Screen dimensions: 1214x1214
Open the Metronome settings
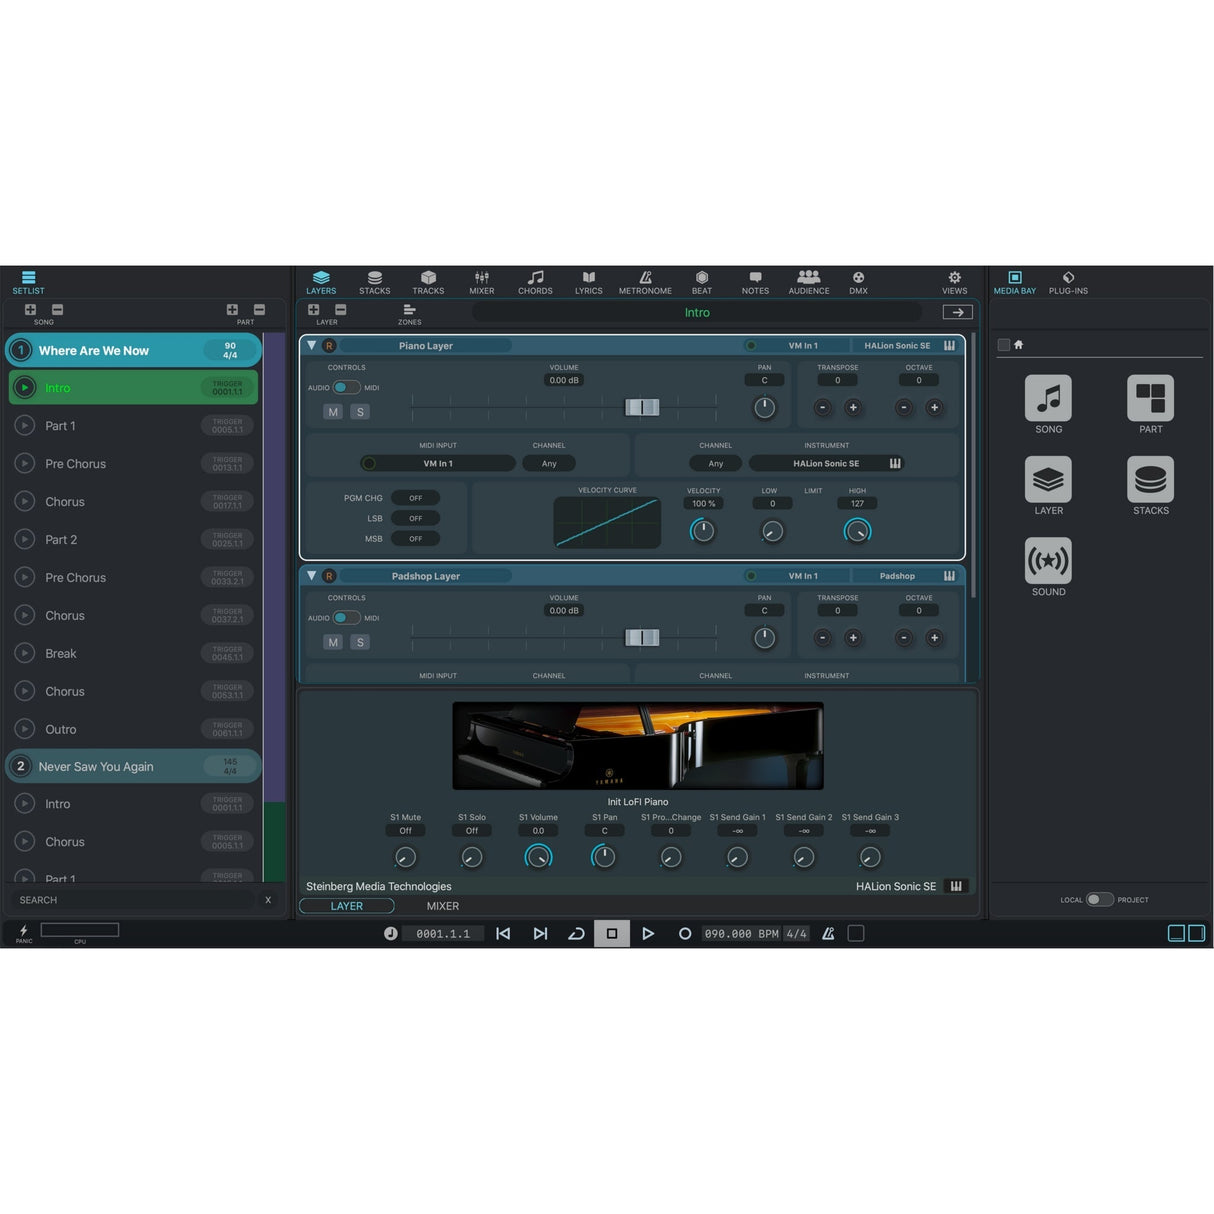point(645,281)
